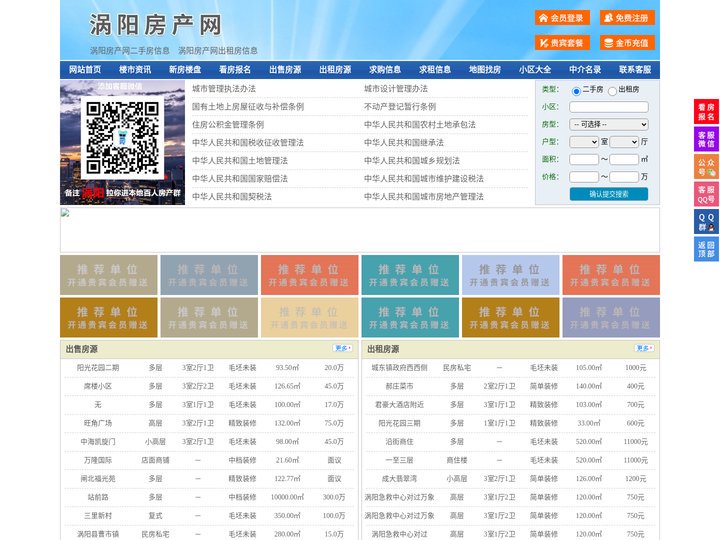Open 中介名录 navigation item
Screen dimensions: 720x540
585,70
